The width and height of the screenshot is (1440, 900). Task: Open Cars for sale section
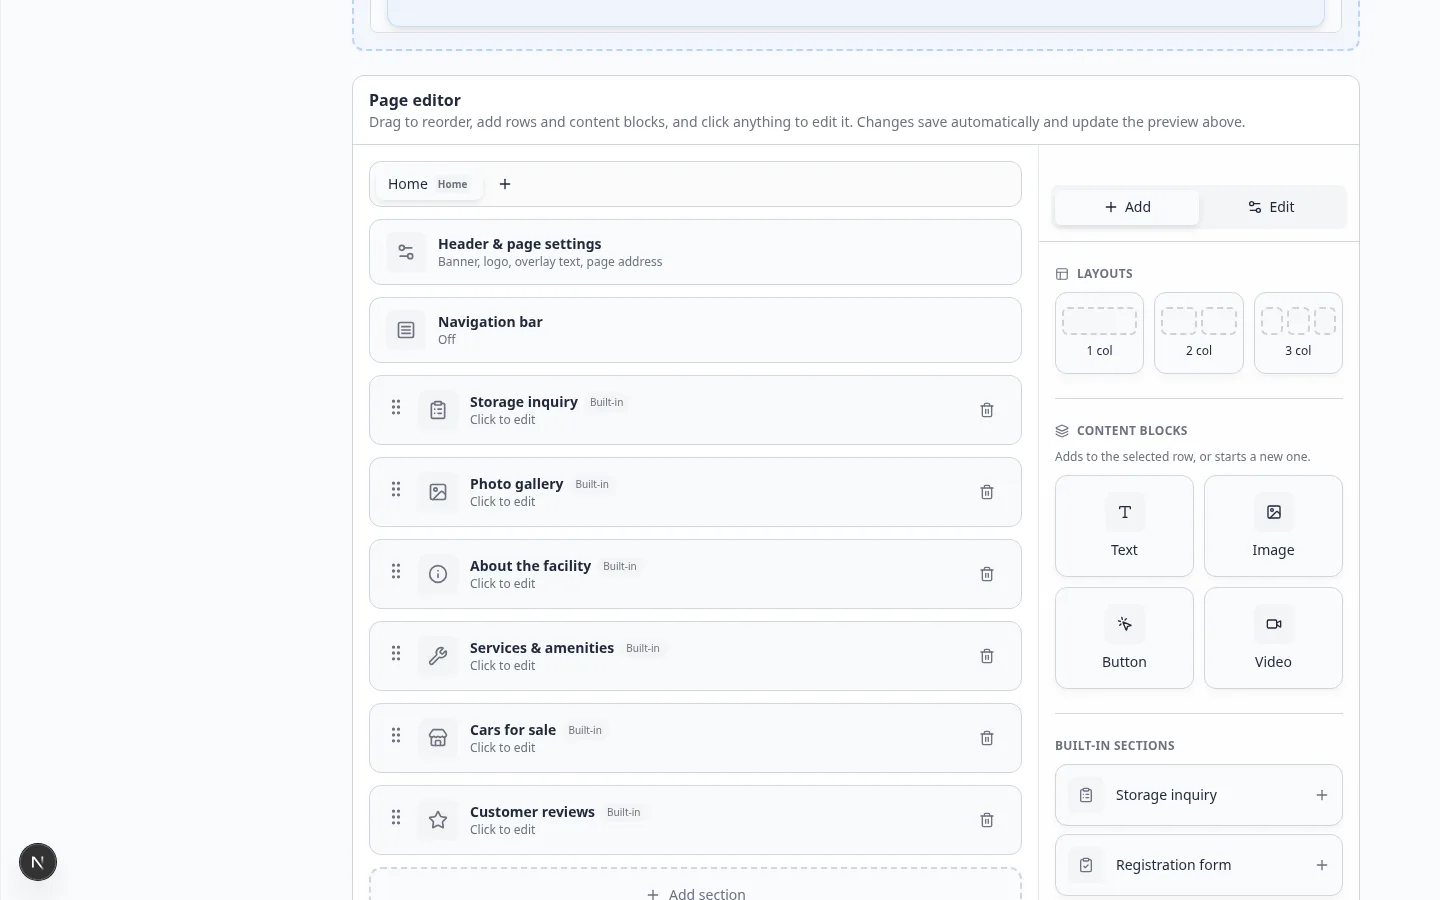695,738
